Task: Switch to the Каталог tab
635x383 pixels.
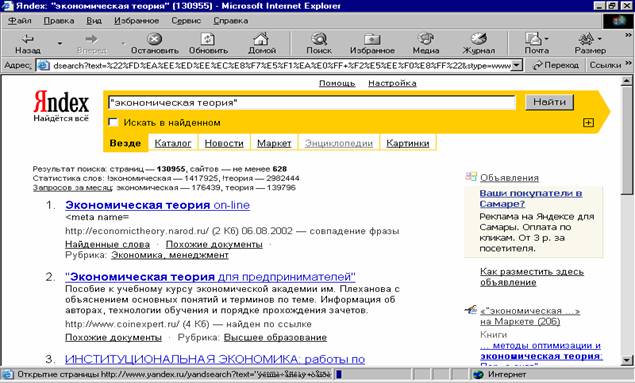Action: [x=173, y=143]
